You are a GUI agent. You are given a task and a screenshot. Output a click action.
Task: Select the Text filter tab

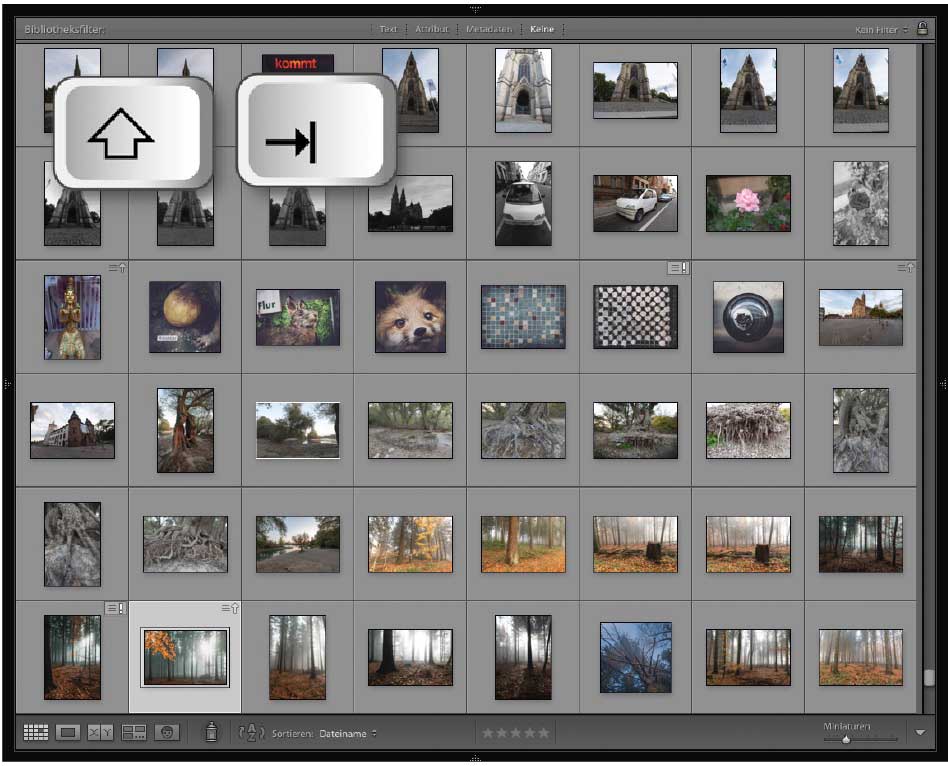(388, 29)
